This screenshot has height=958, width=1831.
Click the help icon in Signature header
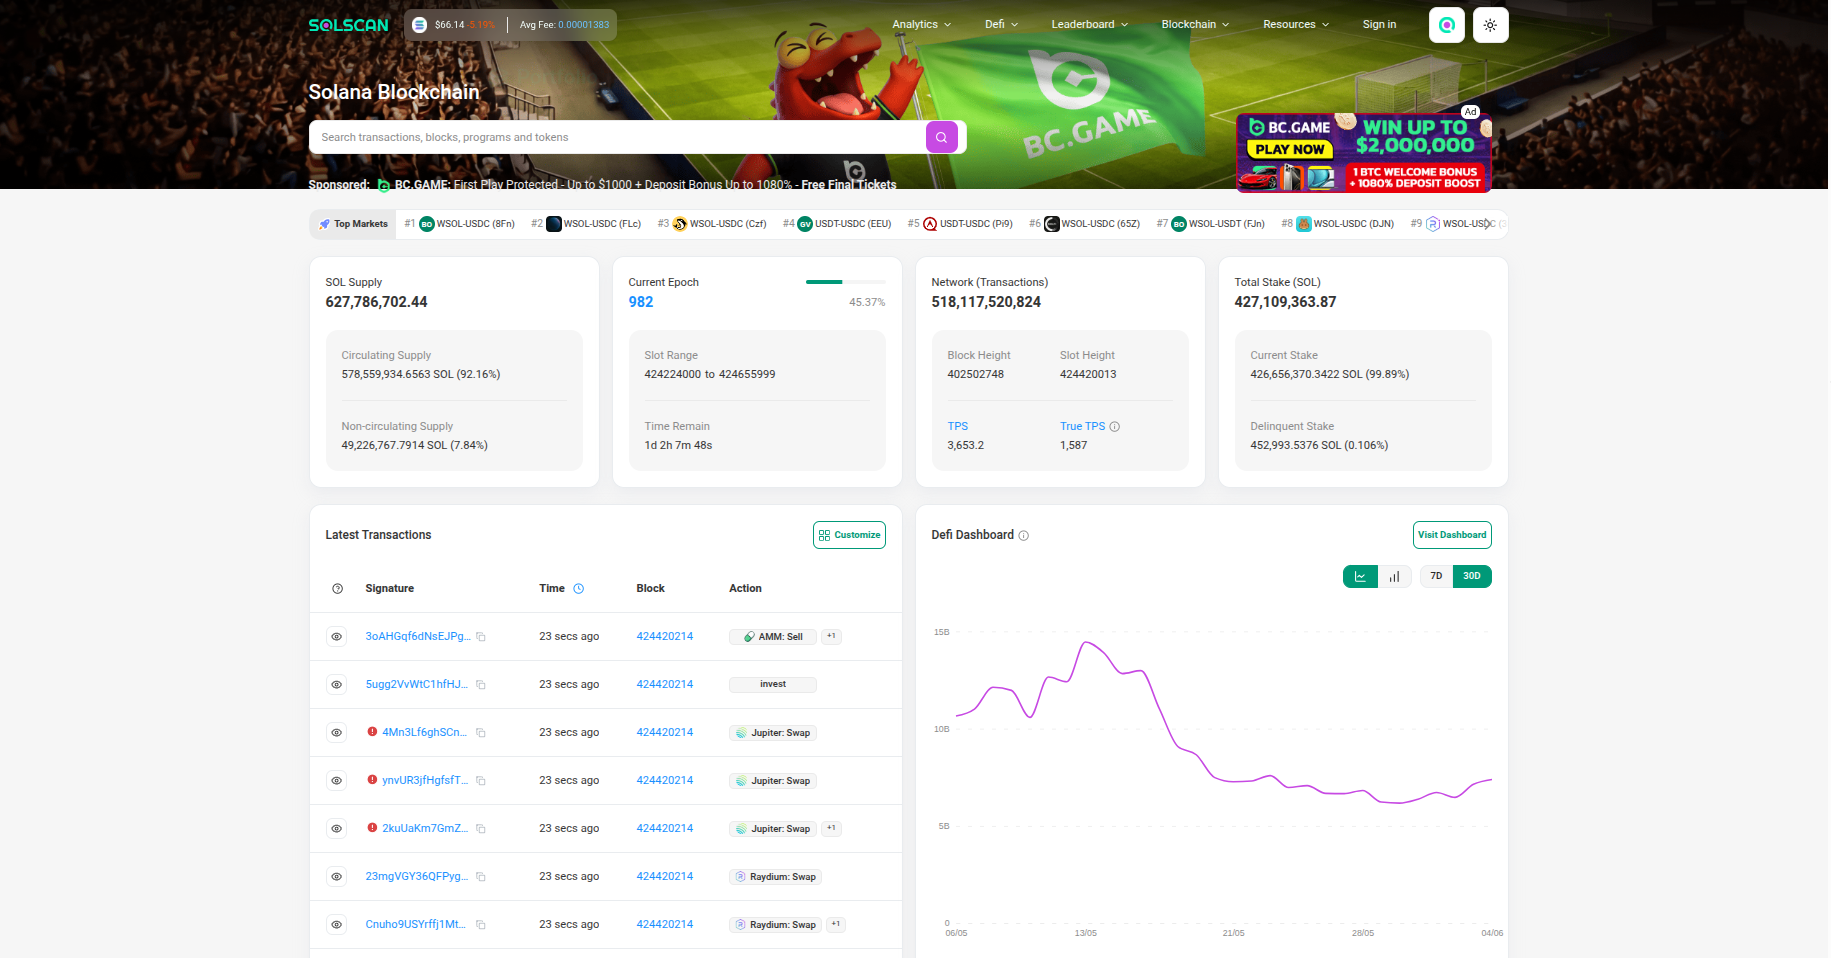[337, 589]
